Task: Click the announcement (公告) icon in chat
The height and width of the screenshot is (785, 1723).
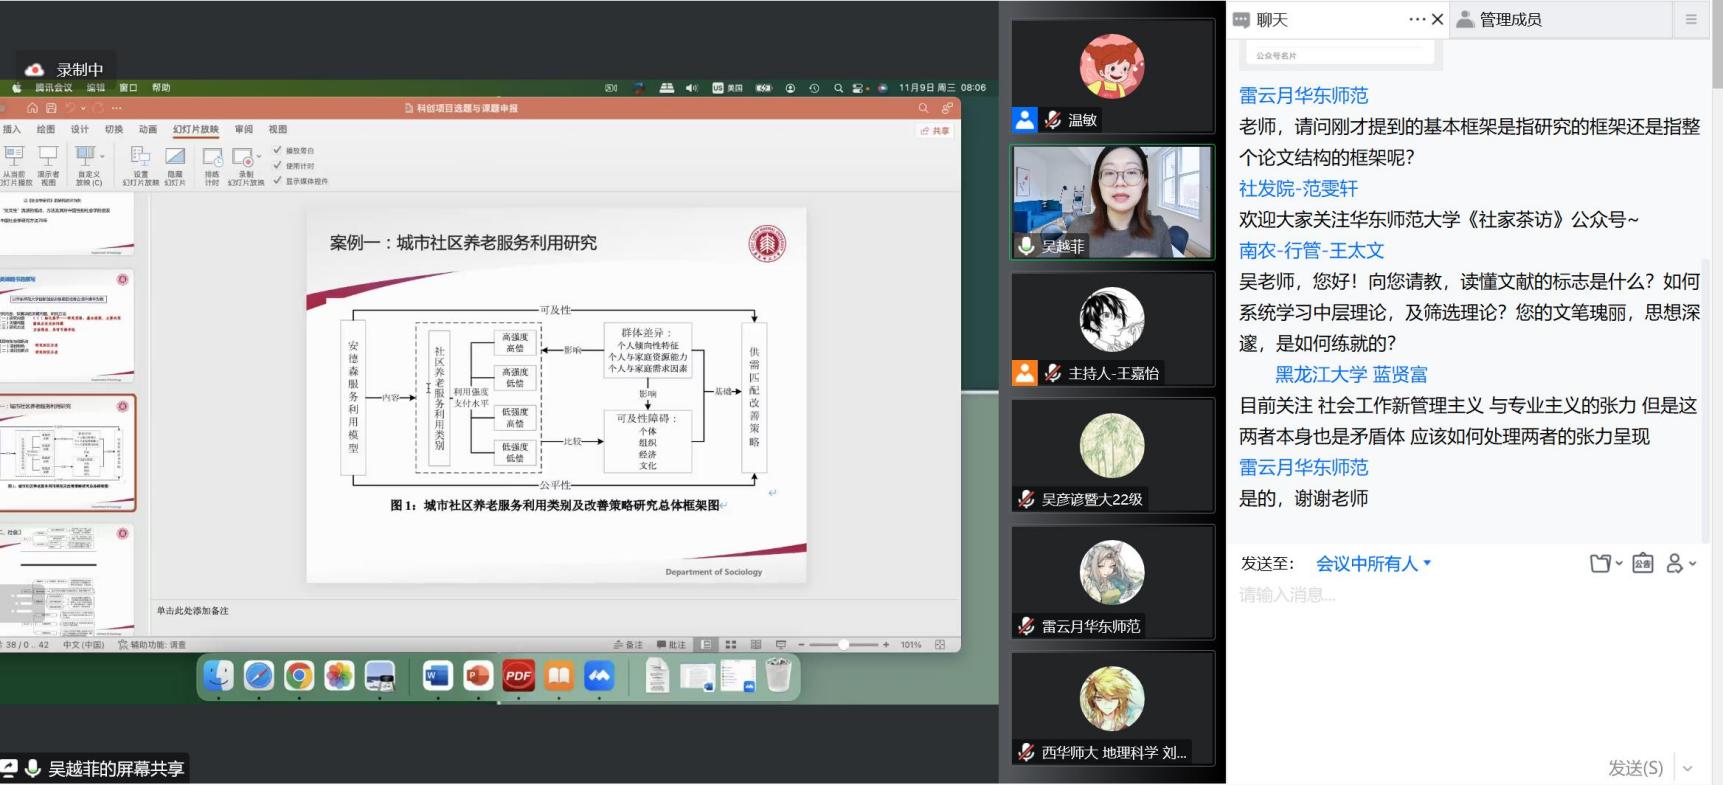Action: (1642, 564)
